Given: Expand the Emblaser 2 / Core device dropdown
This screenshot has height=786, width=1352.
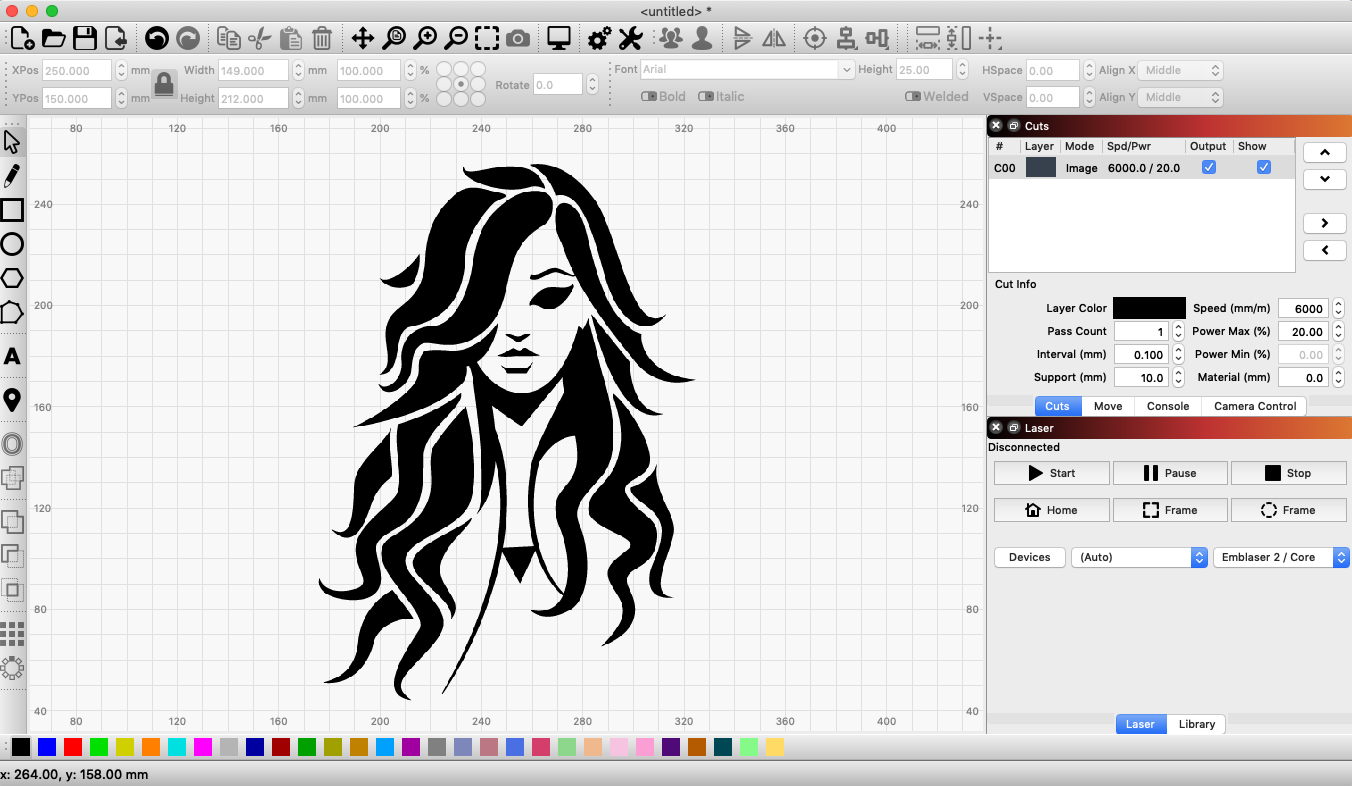Looking at the screenshot, I should pos(1281,557).
